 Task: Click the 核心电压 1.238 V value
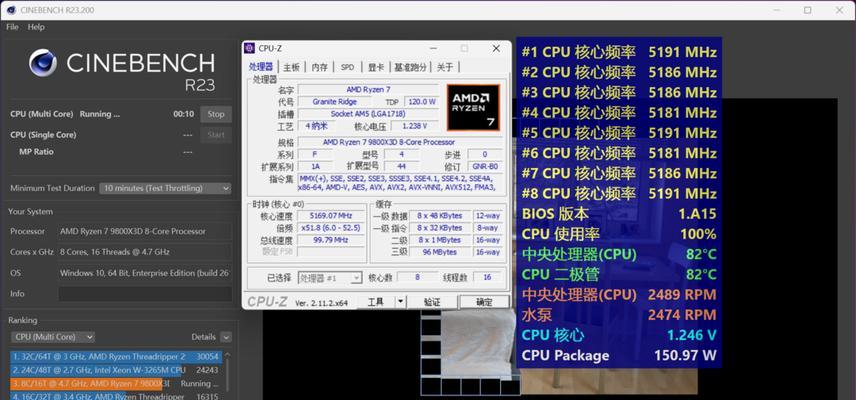pyautogui.click(x=414, y=126)
